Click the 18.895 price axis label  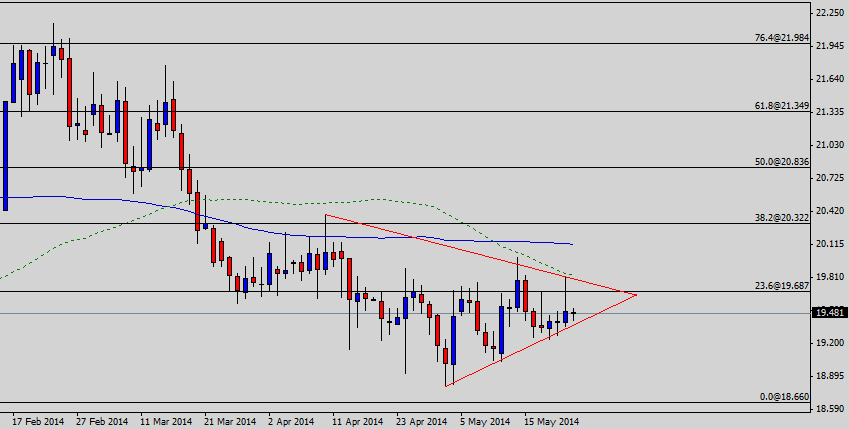pos(830,376)
